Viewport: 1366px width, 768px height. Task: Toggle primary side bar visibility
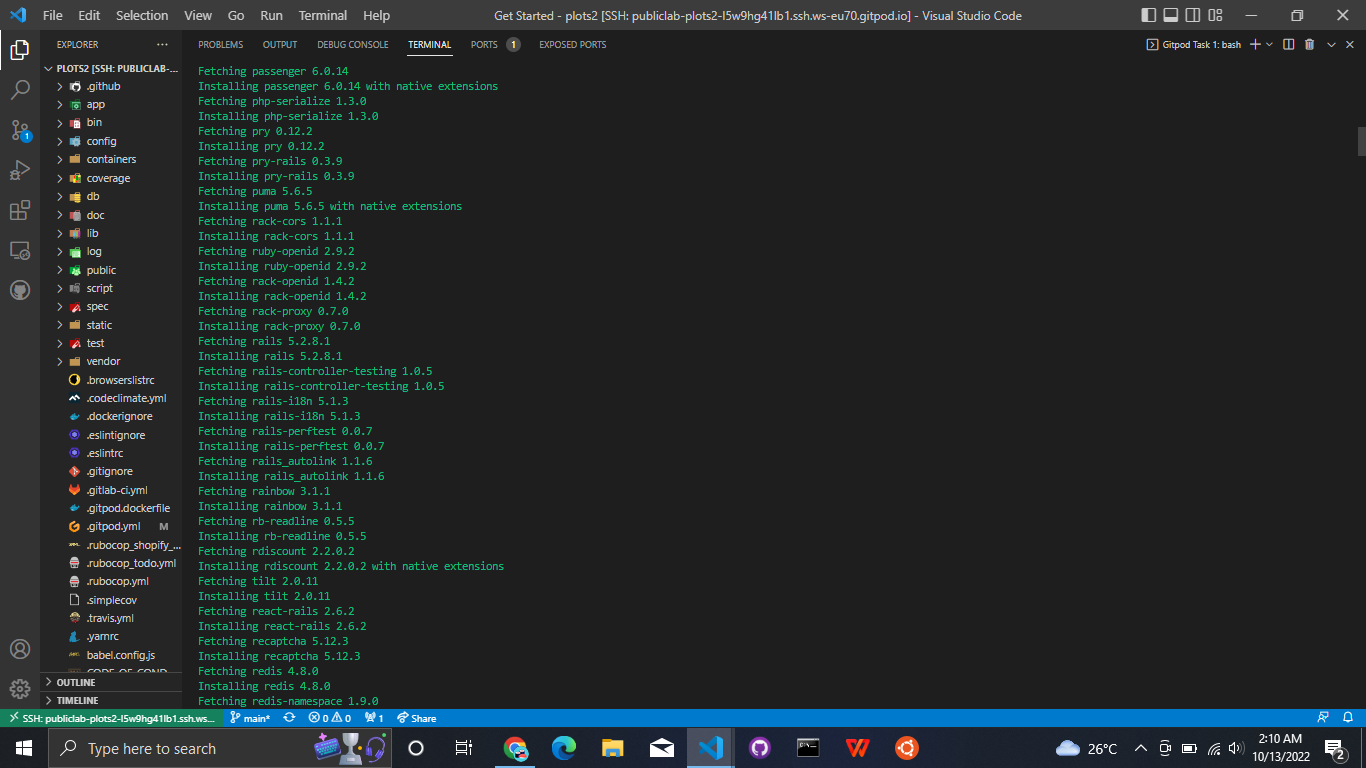point(1148,15)
